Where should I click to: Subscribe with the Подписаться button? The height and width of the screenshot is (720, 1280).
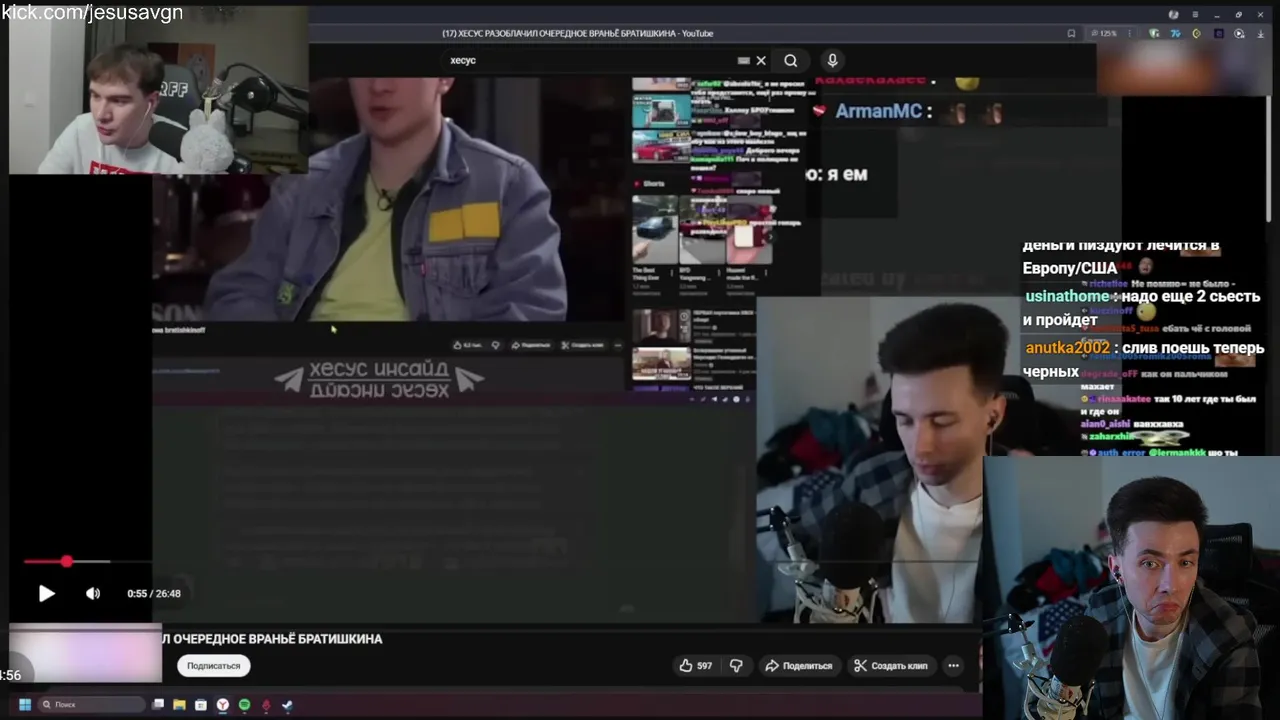pos(213,666)
